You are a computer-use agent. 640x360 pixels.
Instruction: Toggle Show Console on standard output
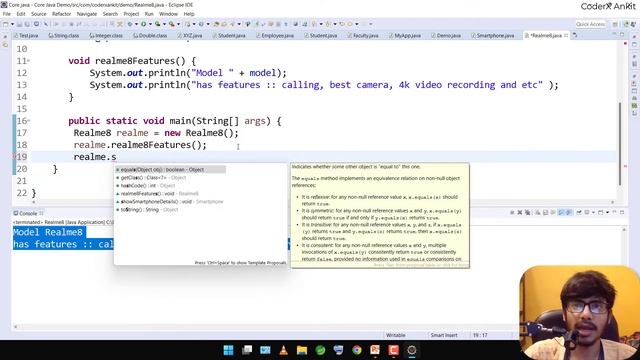tap(561, 213)
